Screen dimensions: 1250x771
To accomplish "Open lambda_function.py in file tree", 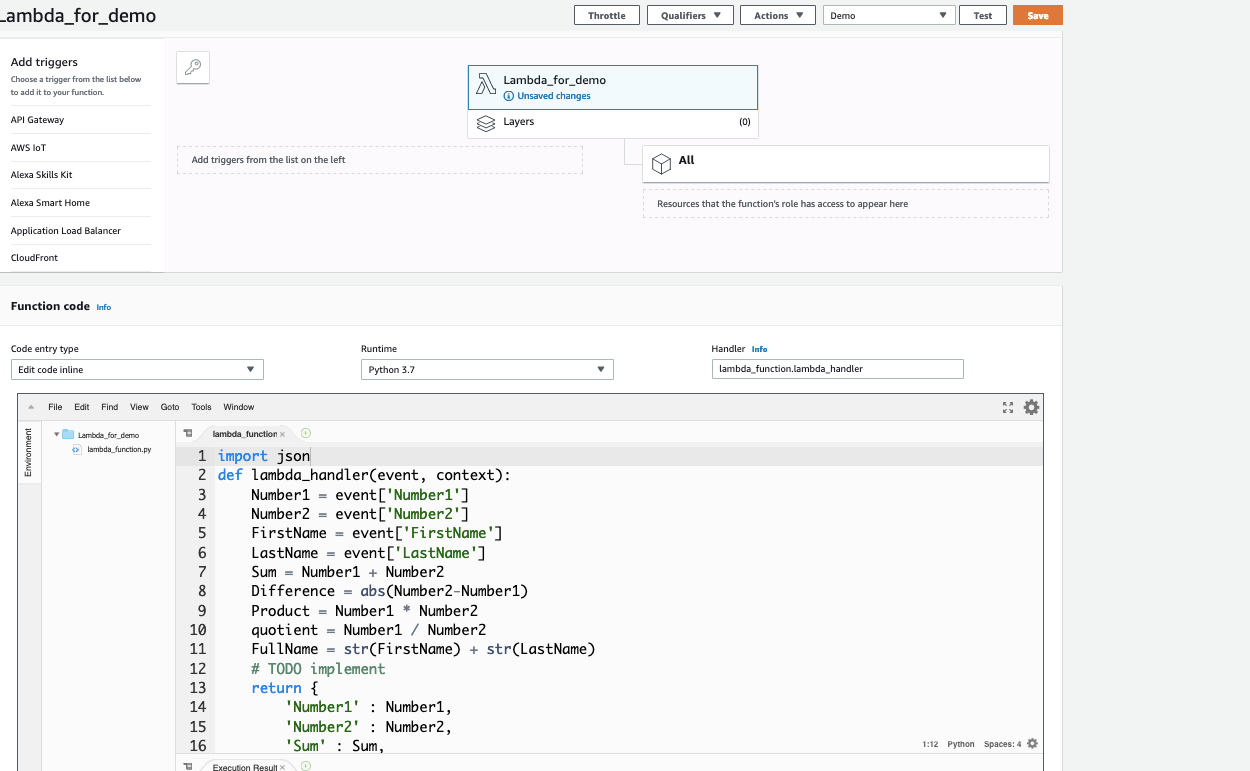I will tap(119, 450).
